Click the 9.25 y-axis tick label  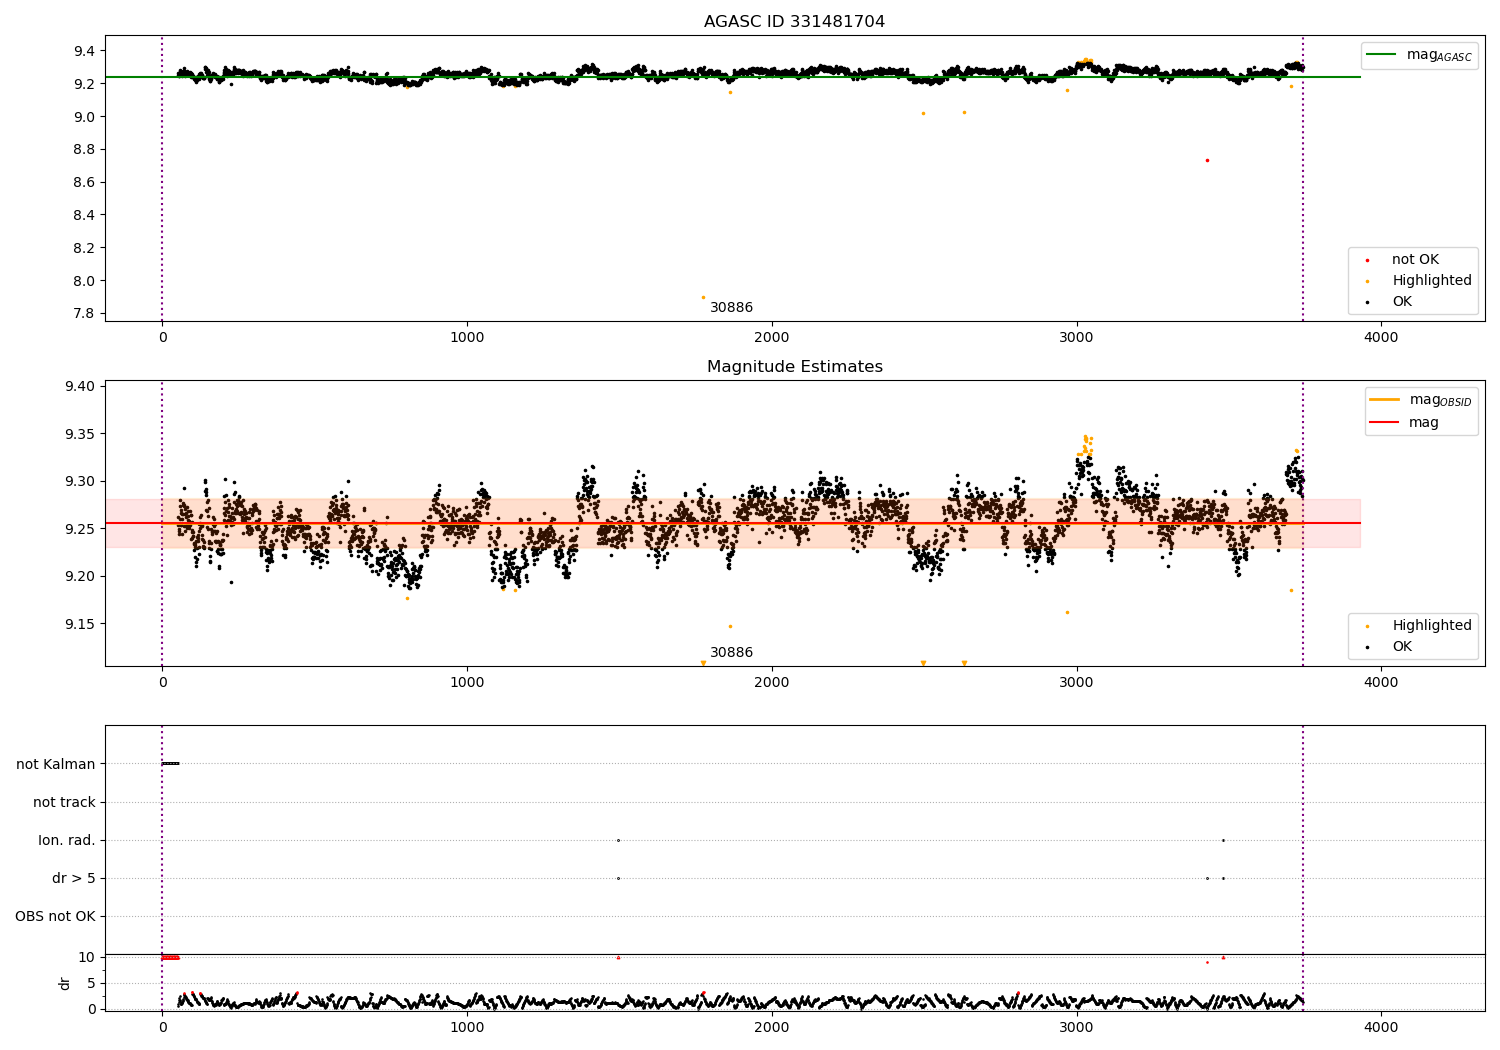[79, 529]
